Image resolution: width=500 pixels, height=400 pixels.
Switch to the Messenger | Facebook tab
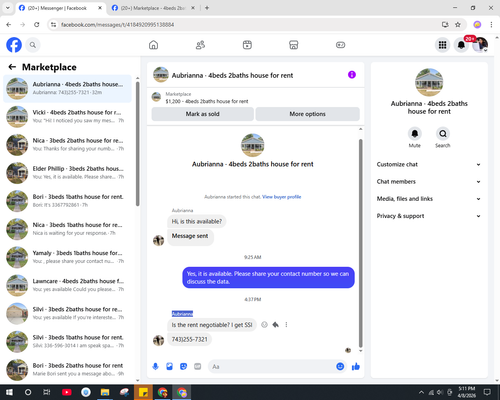(x=60, y=8)
